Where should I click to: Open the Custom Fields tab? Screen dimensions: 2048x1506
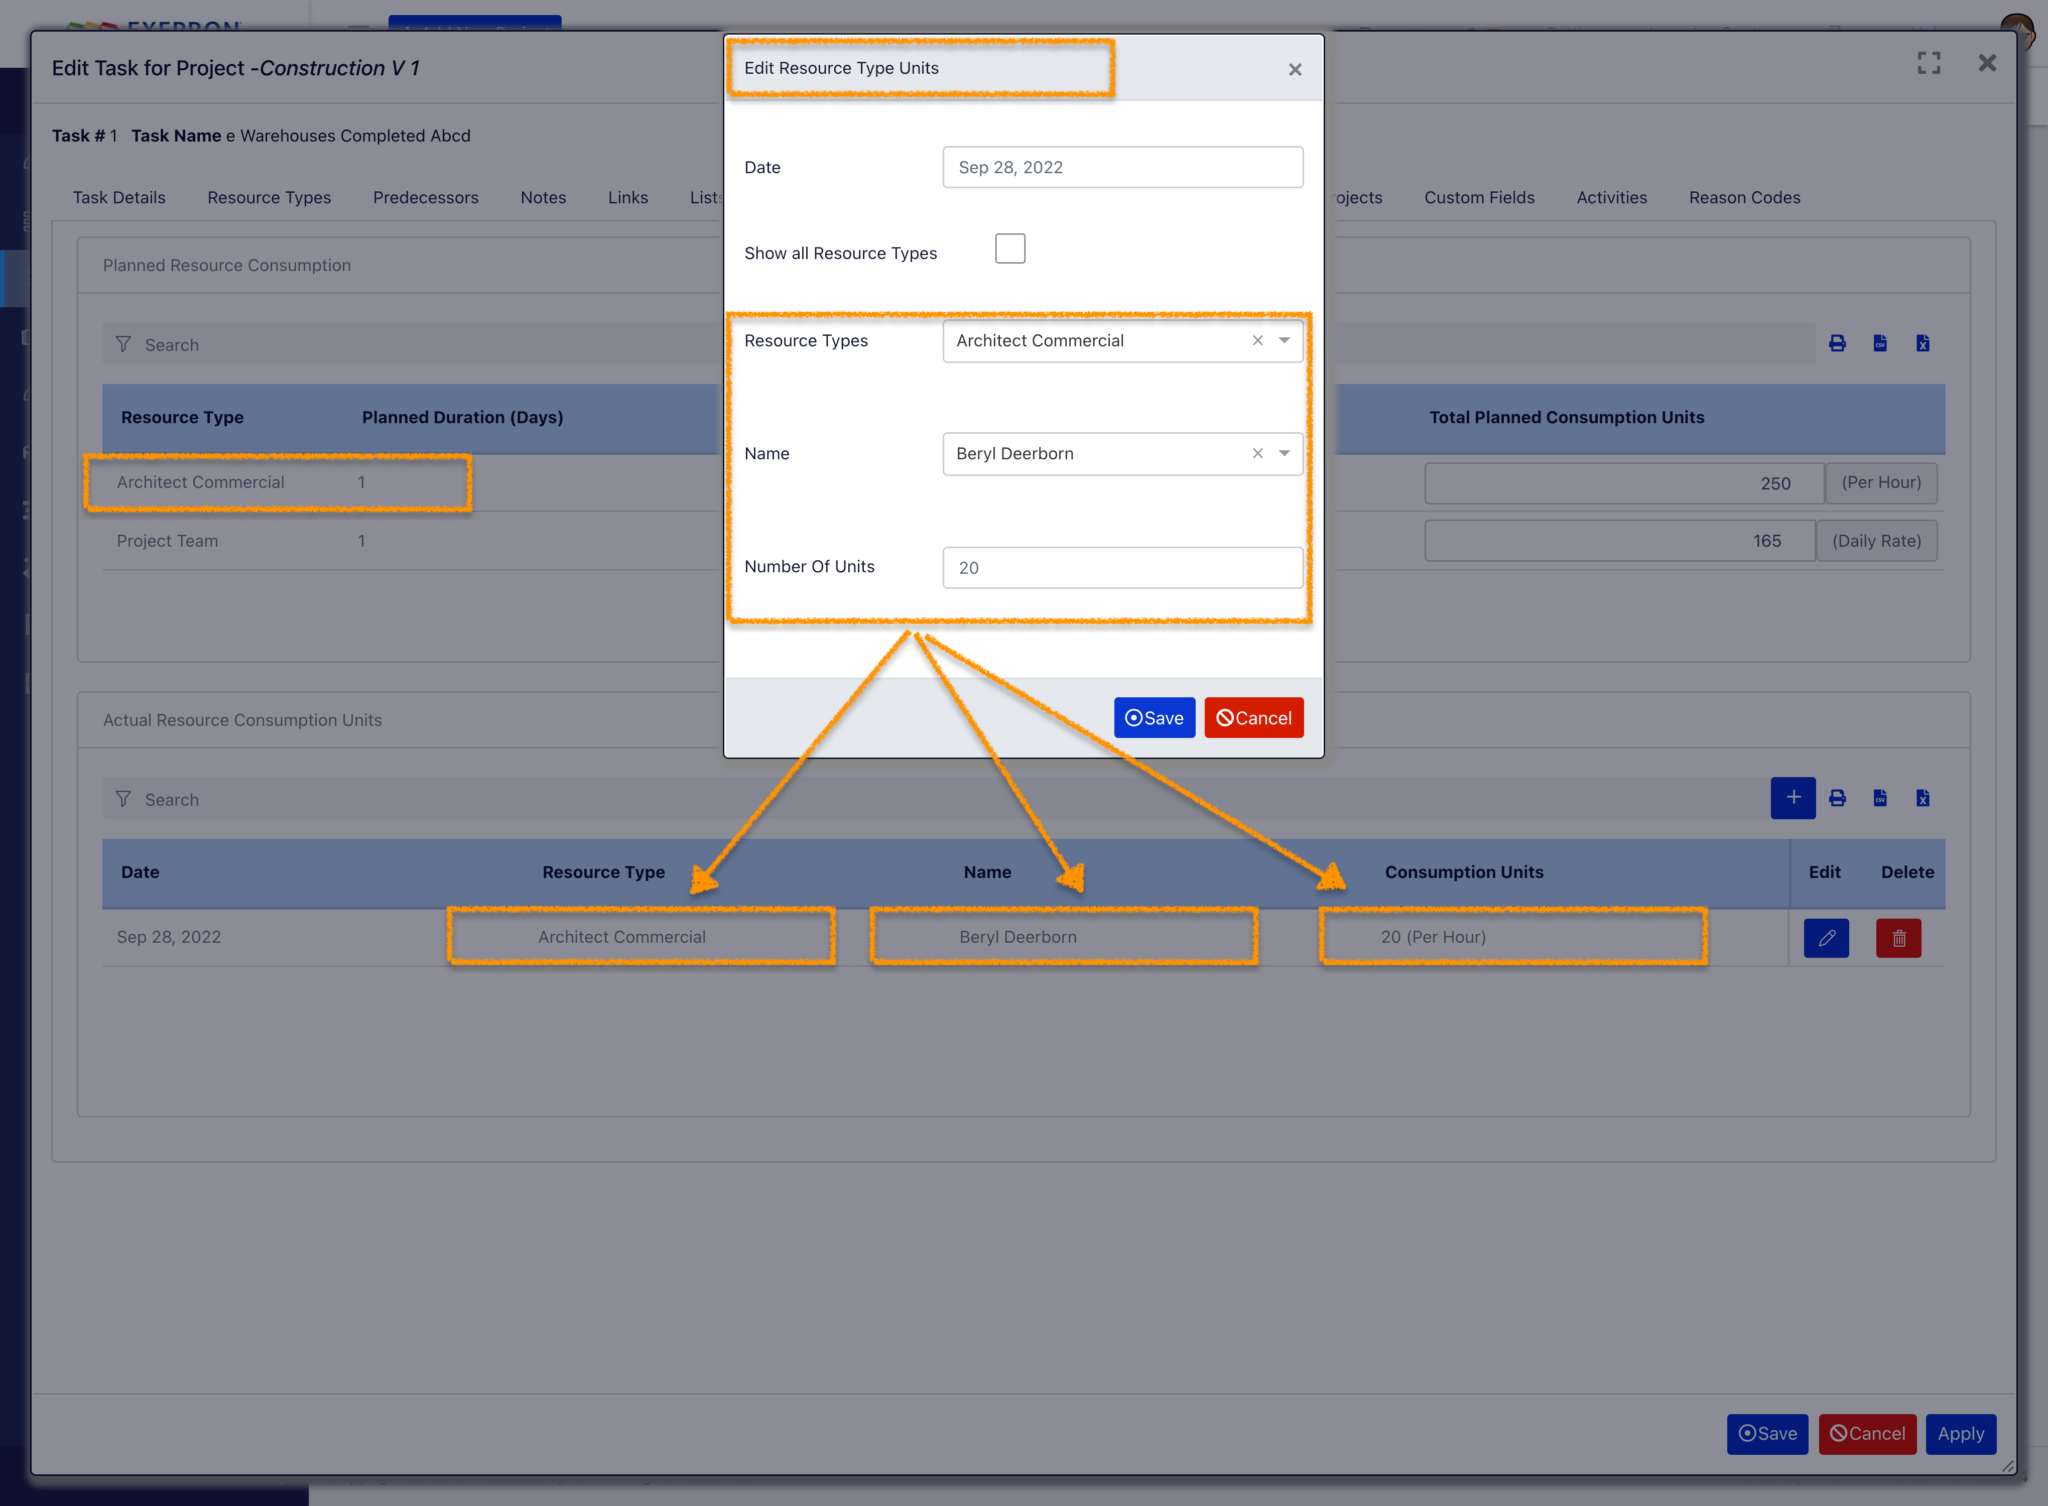tap(1479, 198)
